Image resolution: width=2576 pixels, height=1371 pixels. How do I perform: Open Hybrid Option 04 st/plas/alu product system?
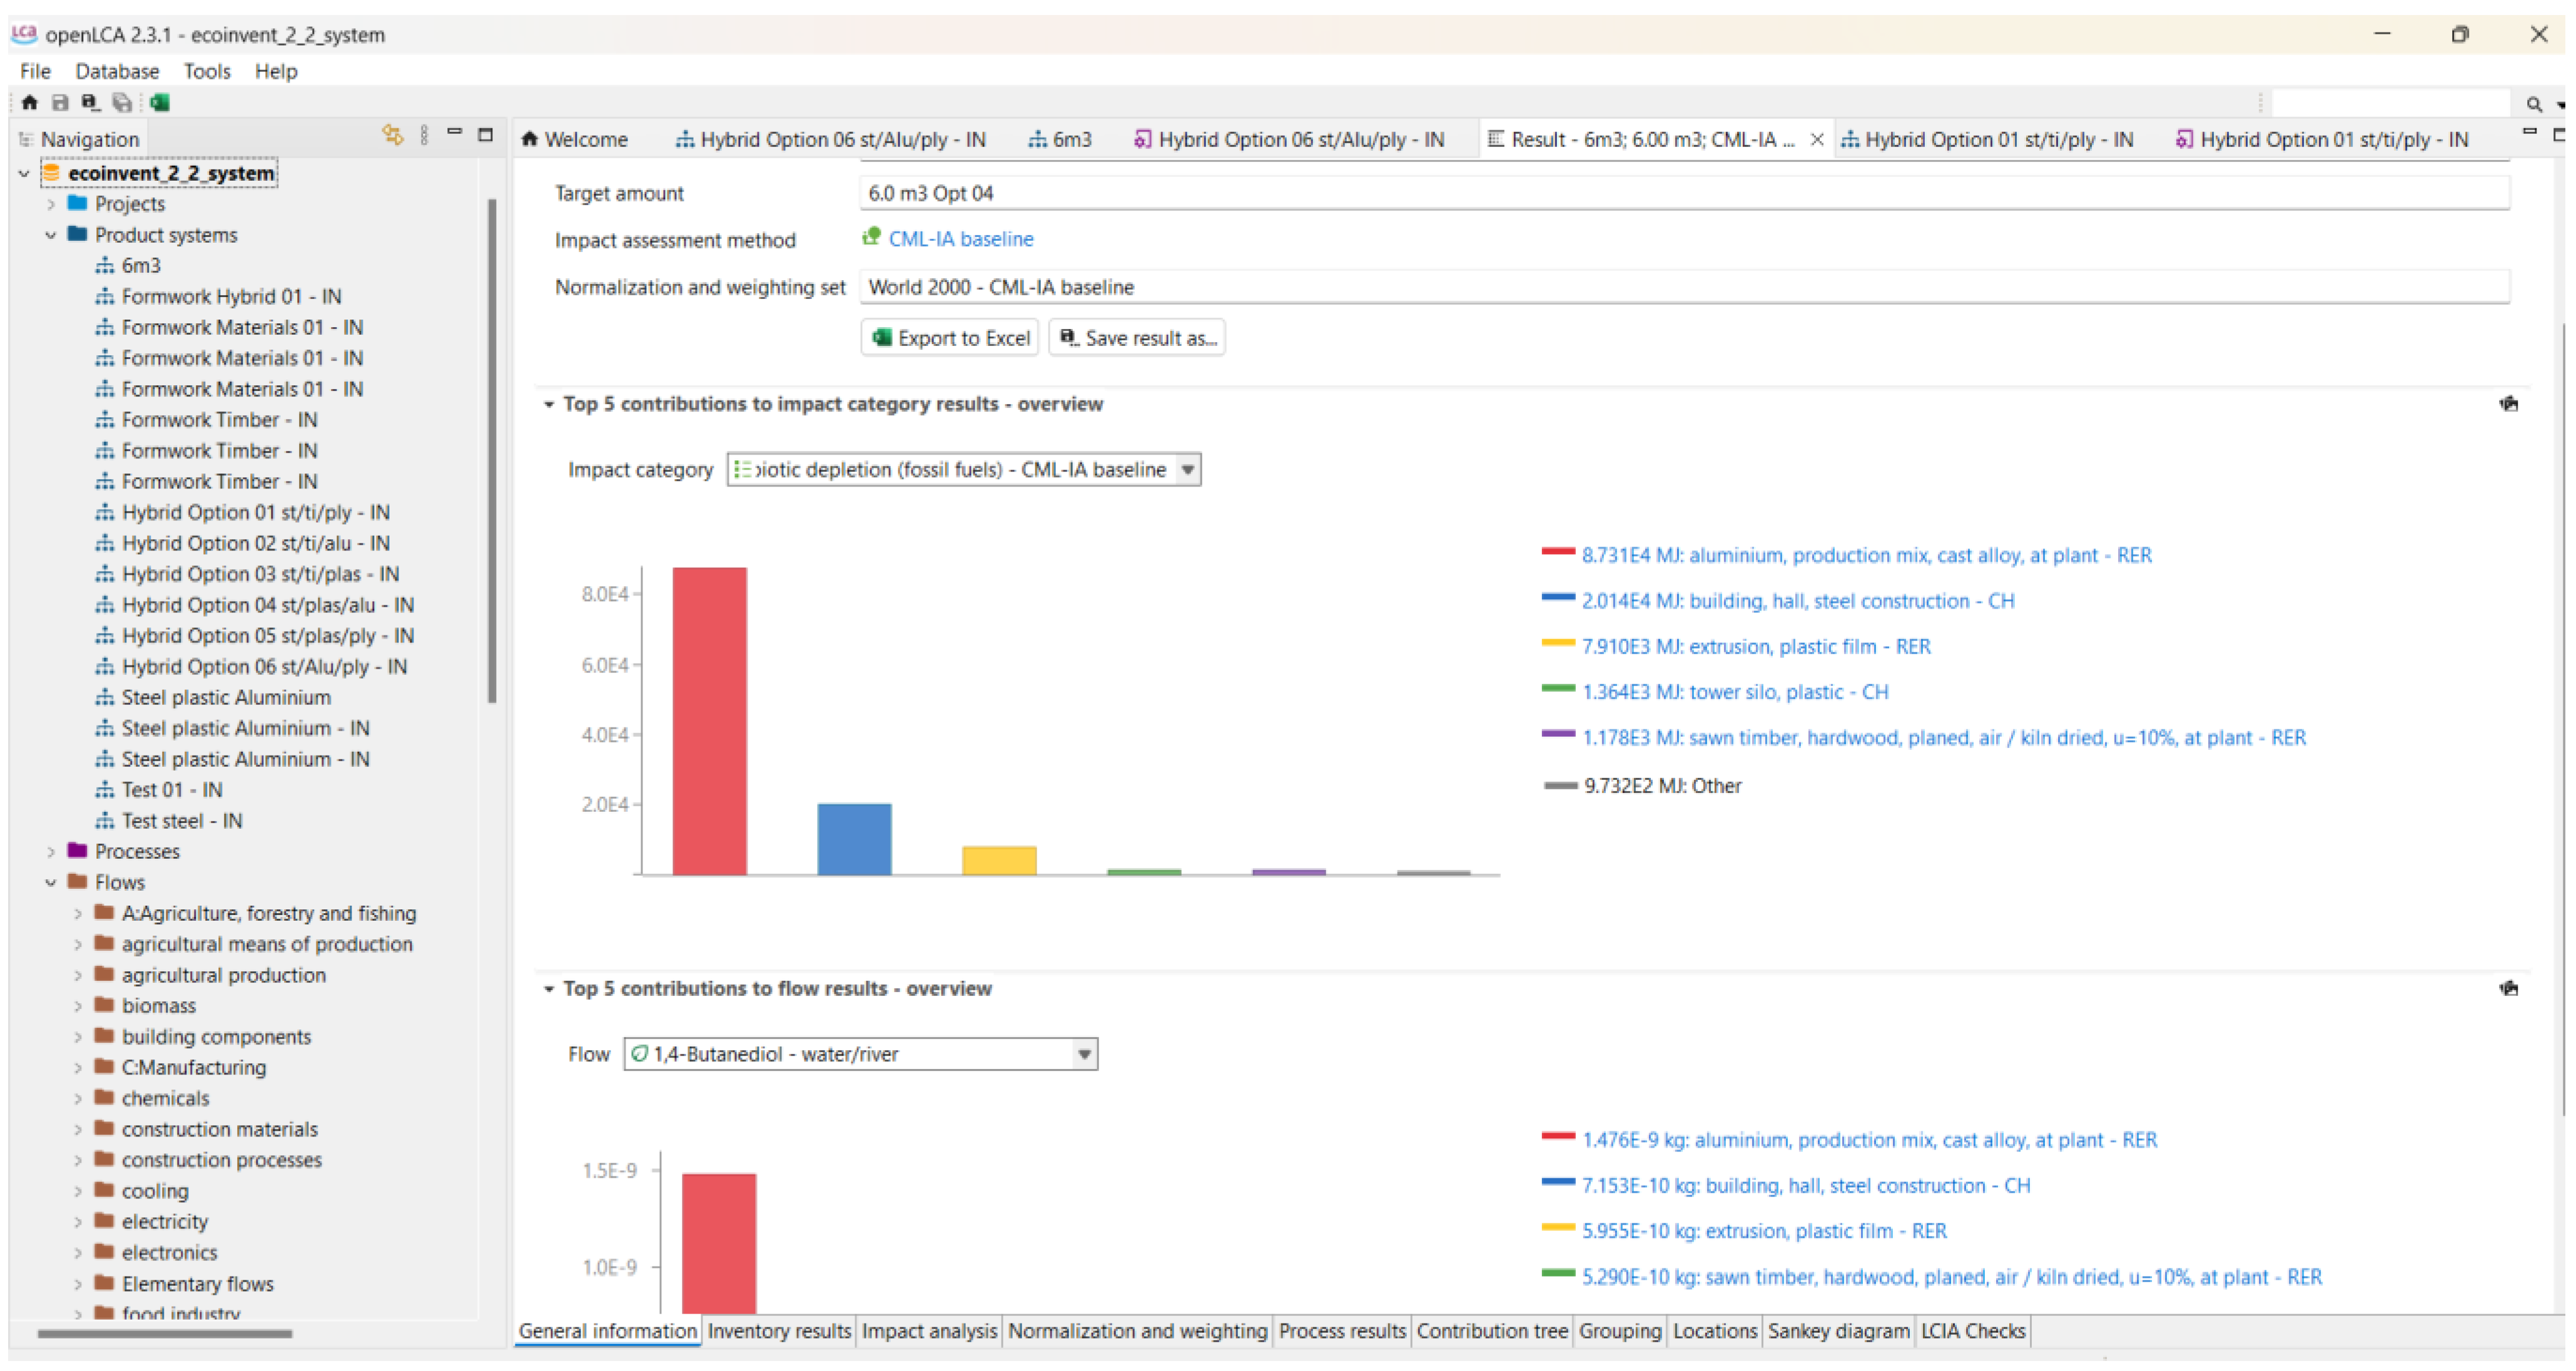[x=267, y=605]
